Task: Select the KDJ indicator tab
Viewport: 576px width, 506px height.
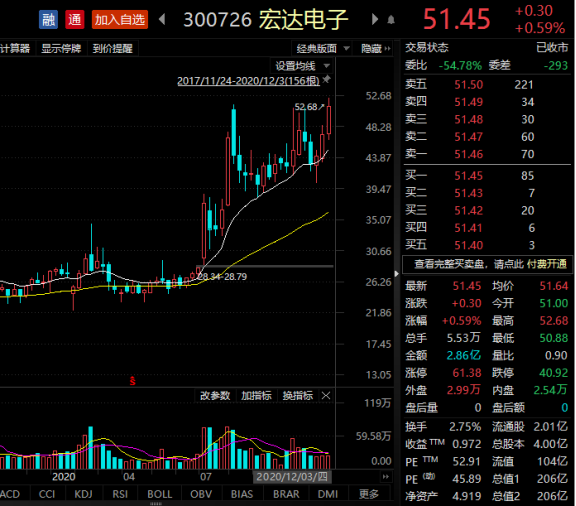Action: pos(83,494)
